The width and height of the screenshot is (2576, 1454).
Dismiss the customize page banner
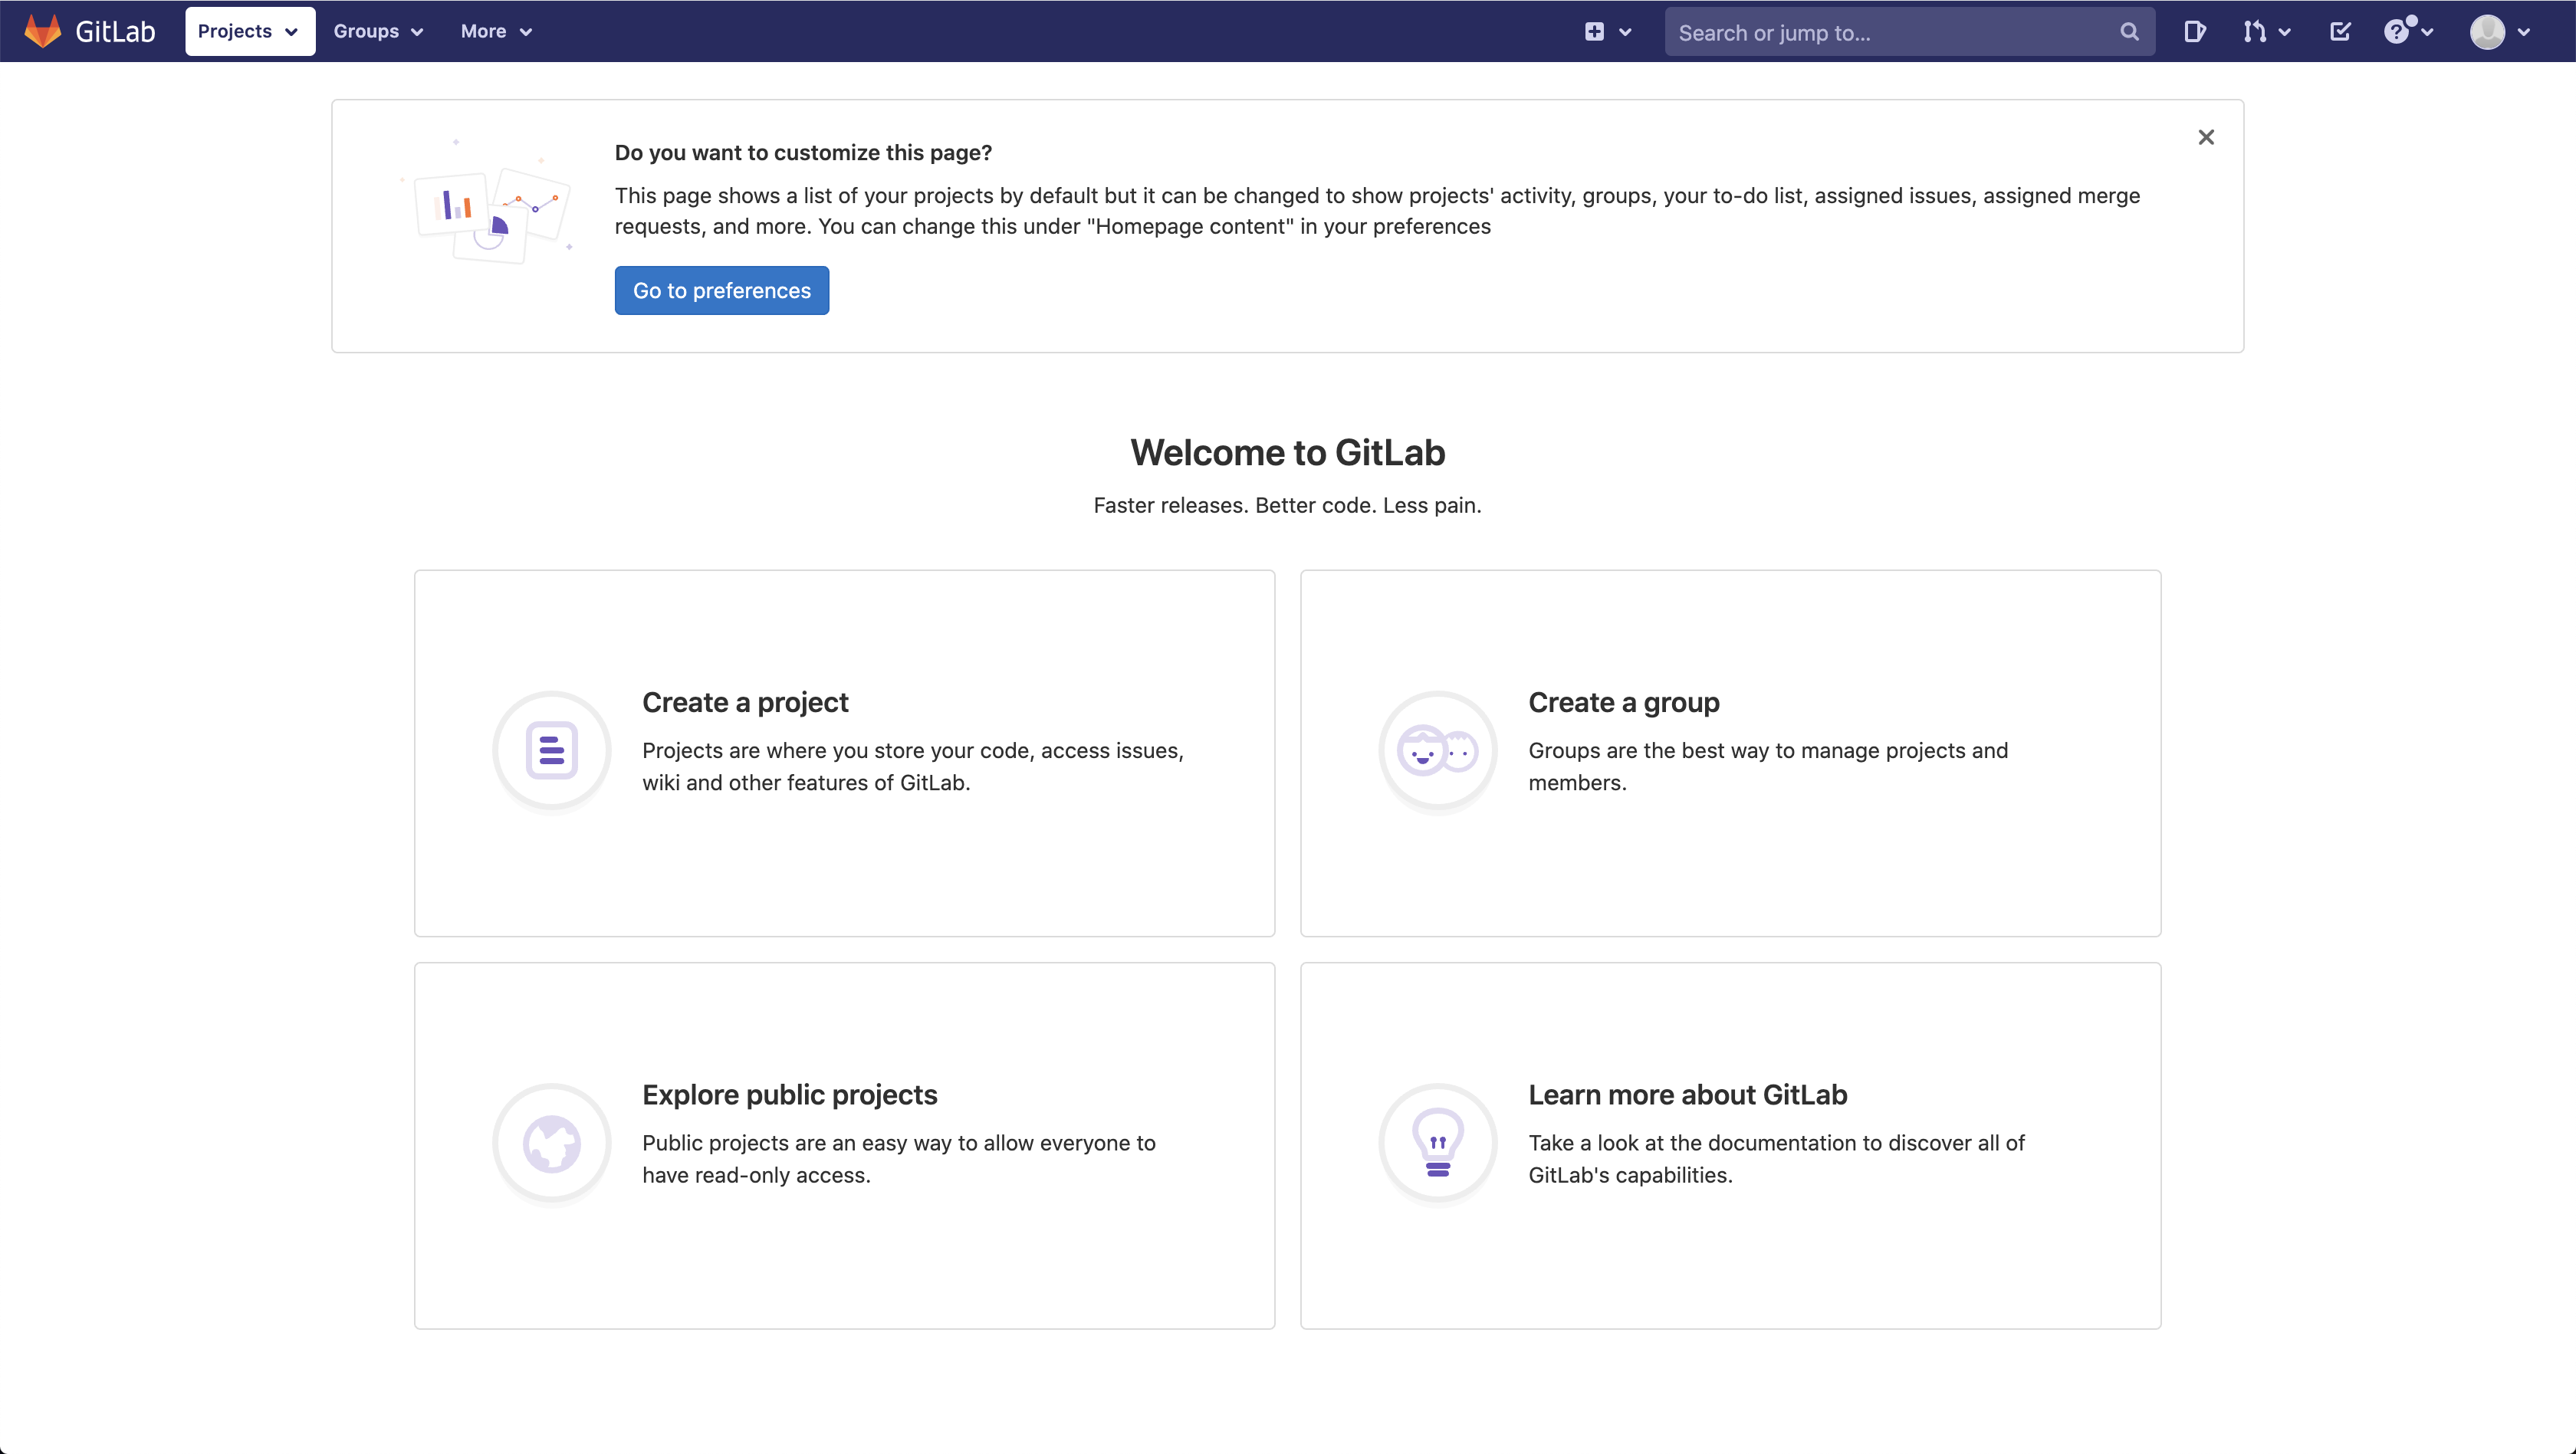click(2206, 137)
